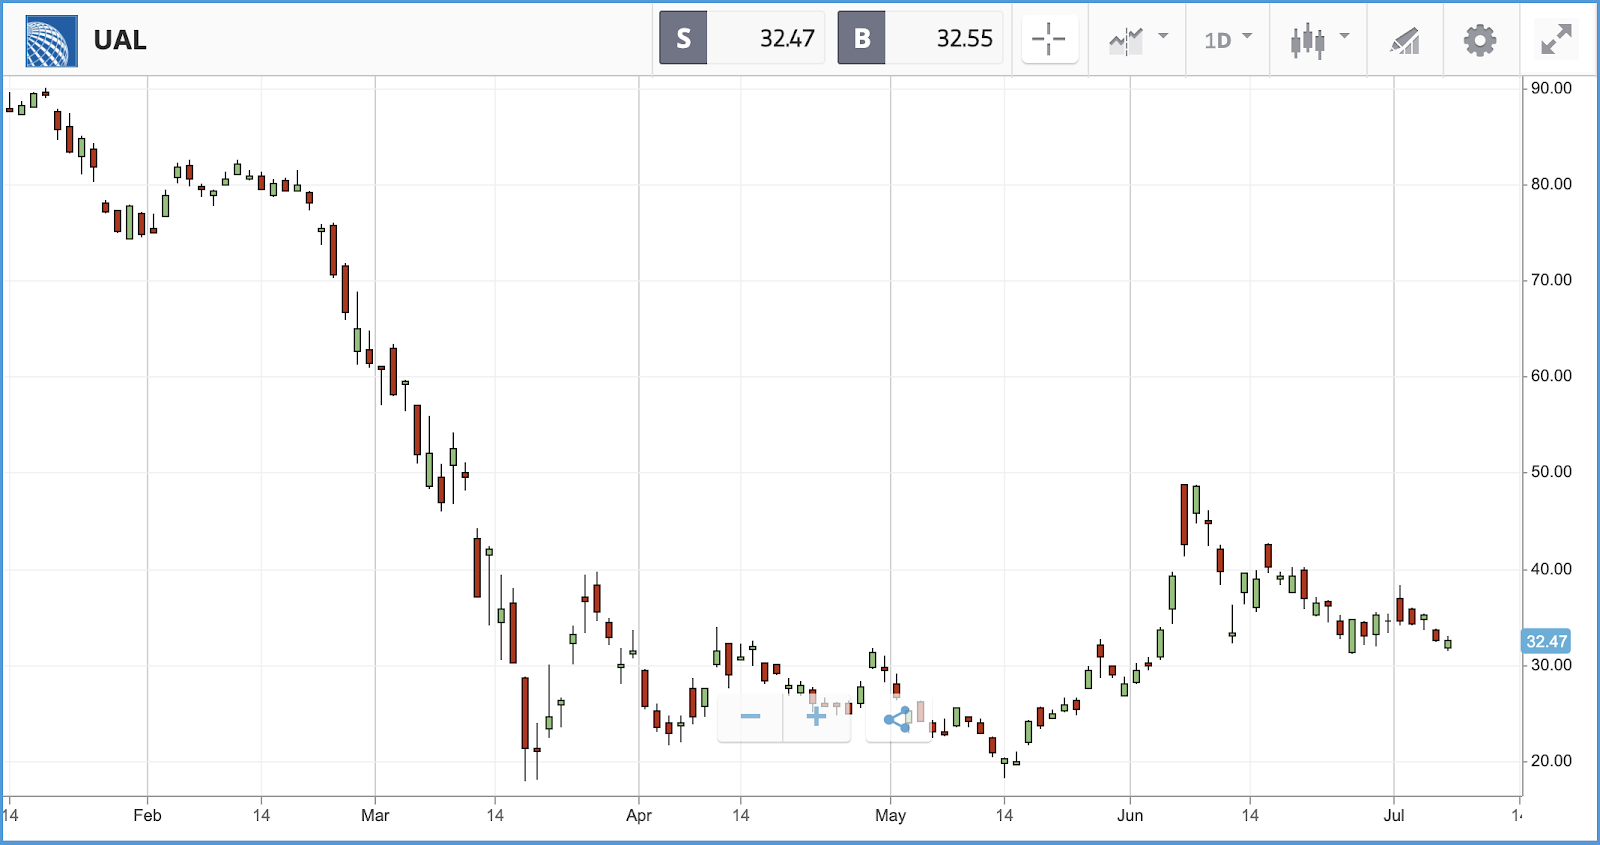Click the May date axis label
This screenshot has width=1600, height=845.
[x=890, y=815]
